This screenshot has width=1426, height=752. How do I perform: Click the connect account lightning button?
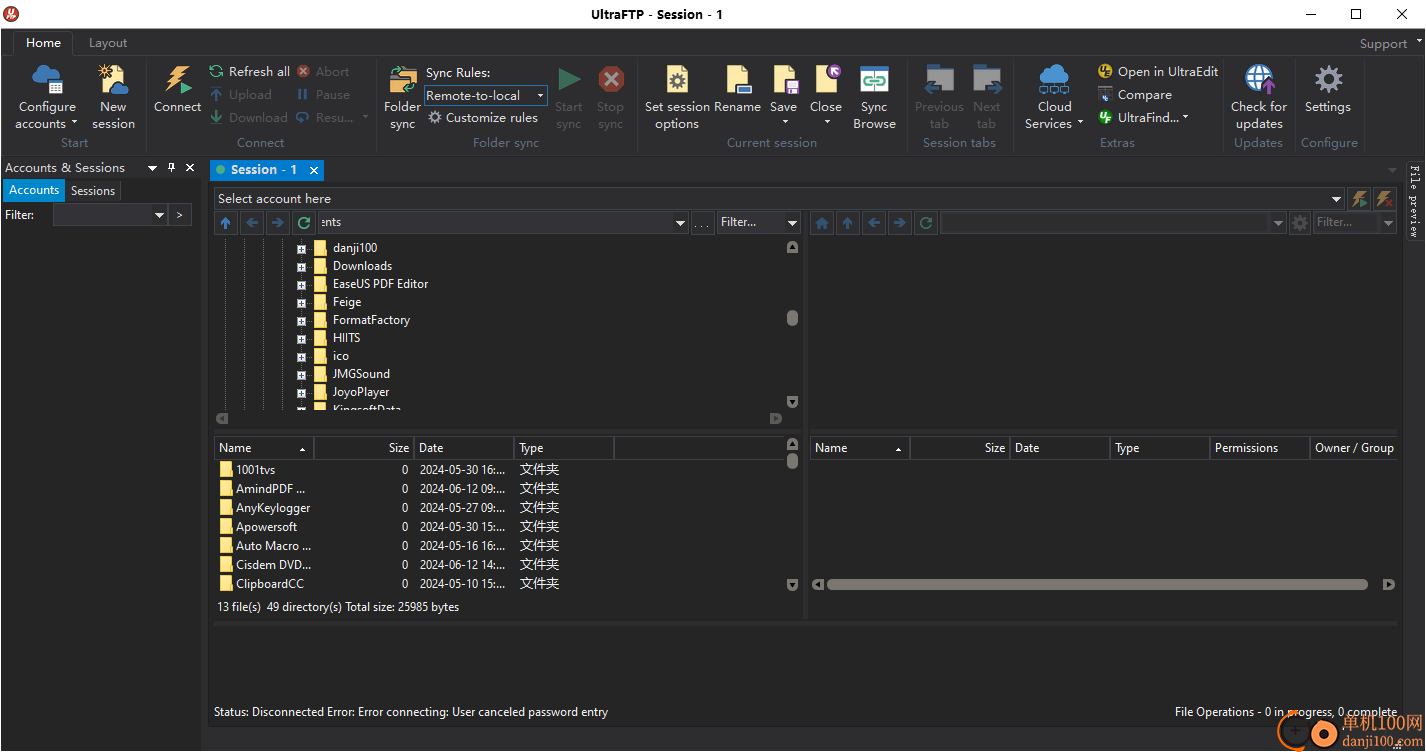coord(1359,199)
